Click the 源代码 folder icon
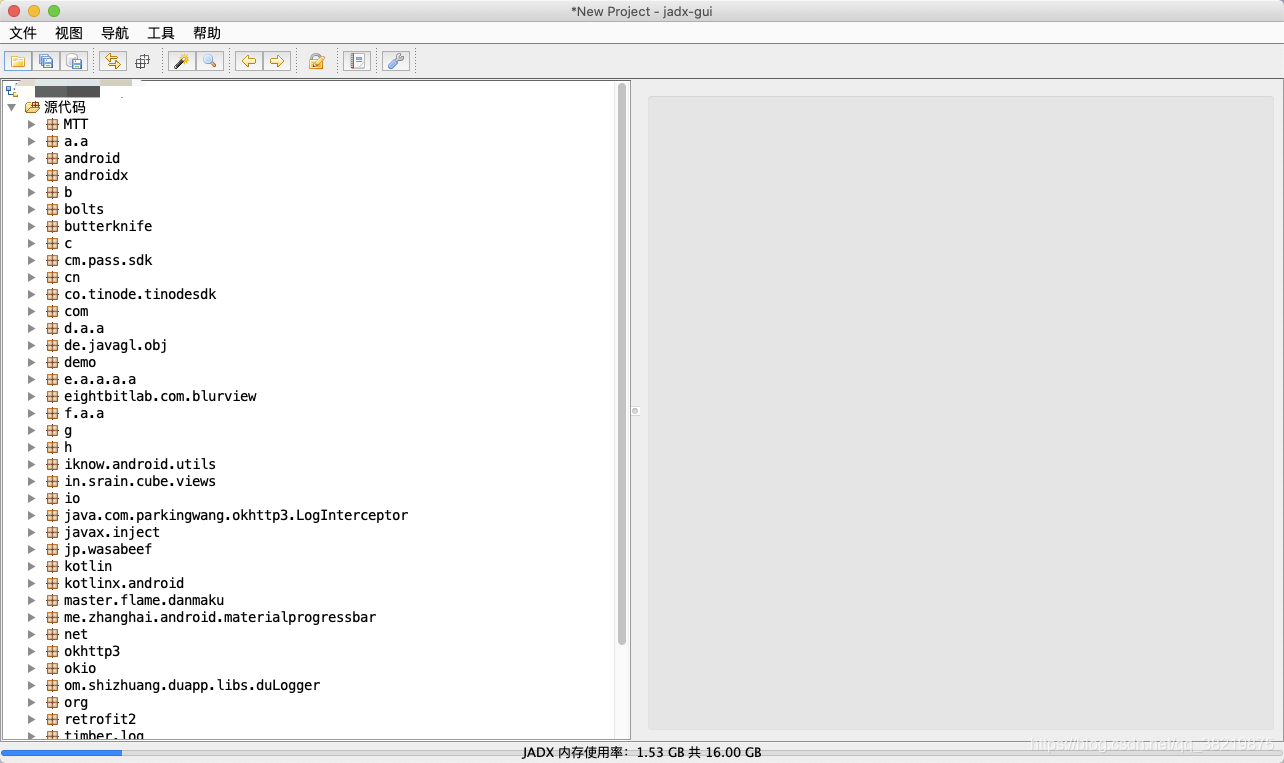Viewport: 1284px width, 763px height. click(32, 107)
